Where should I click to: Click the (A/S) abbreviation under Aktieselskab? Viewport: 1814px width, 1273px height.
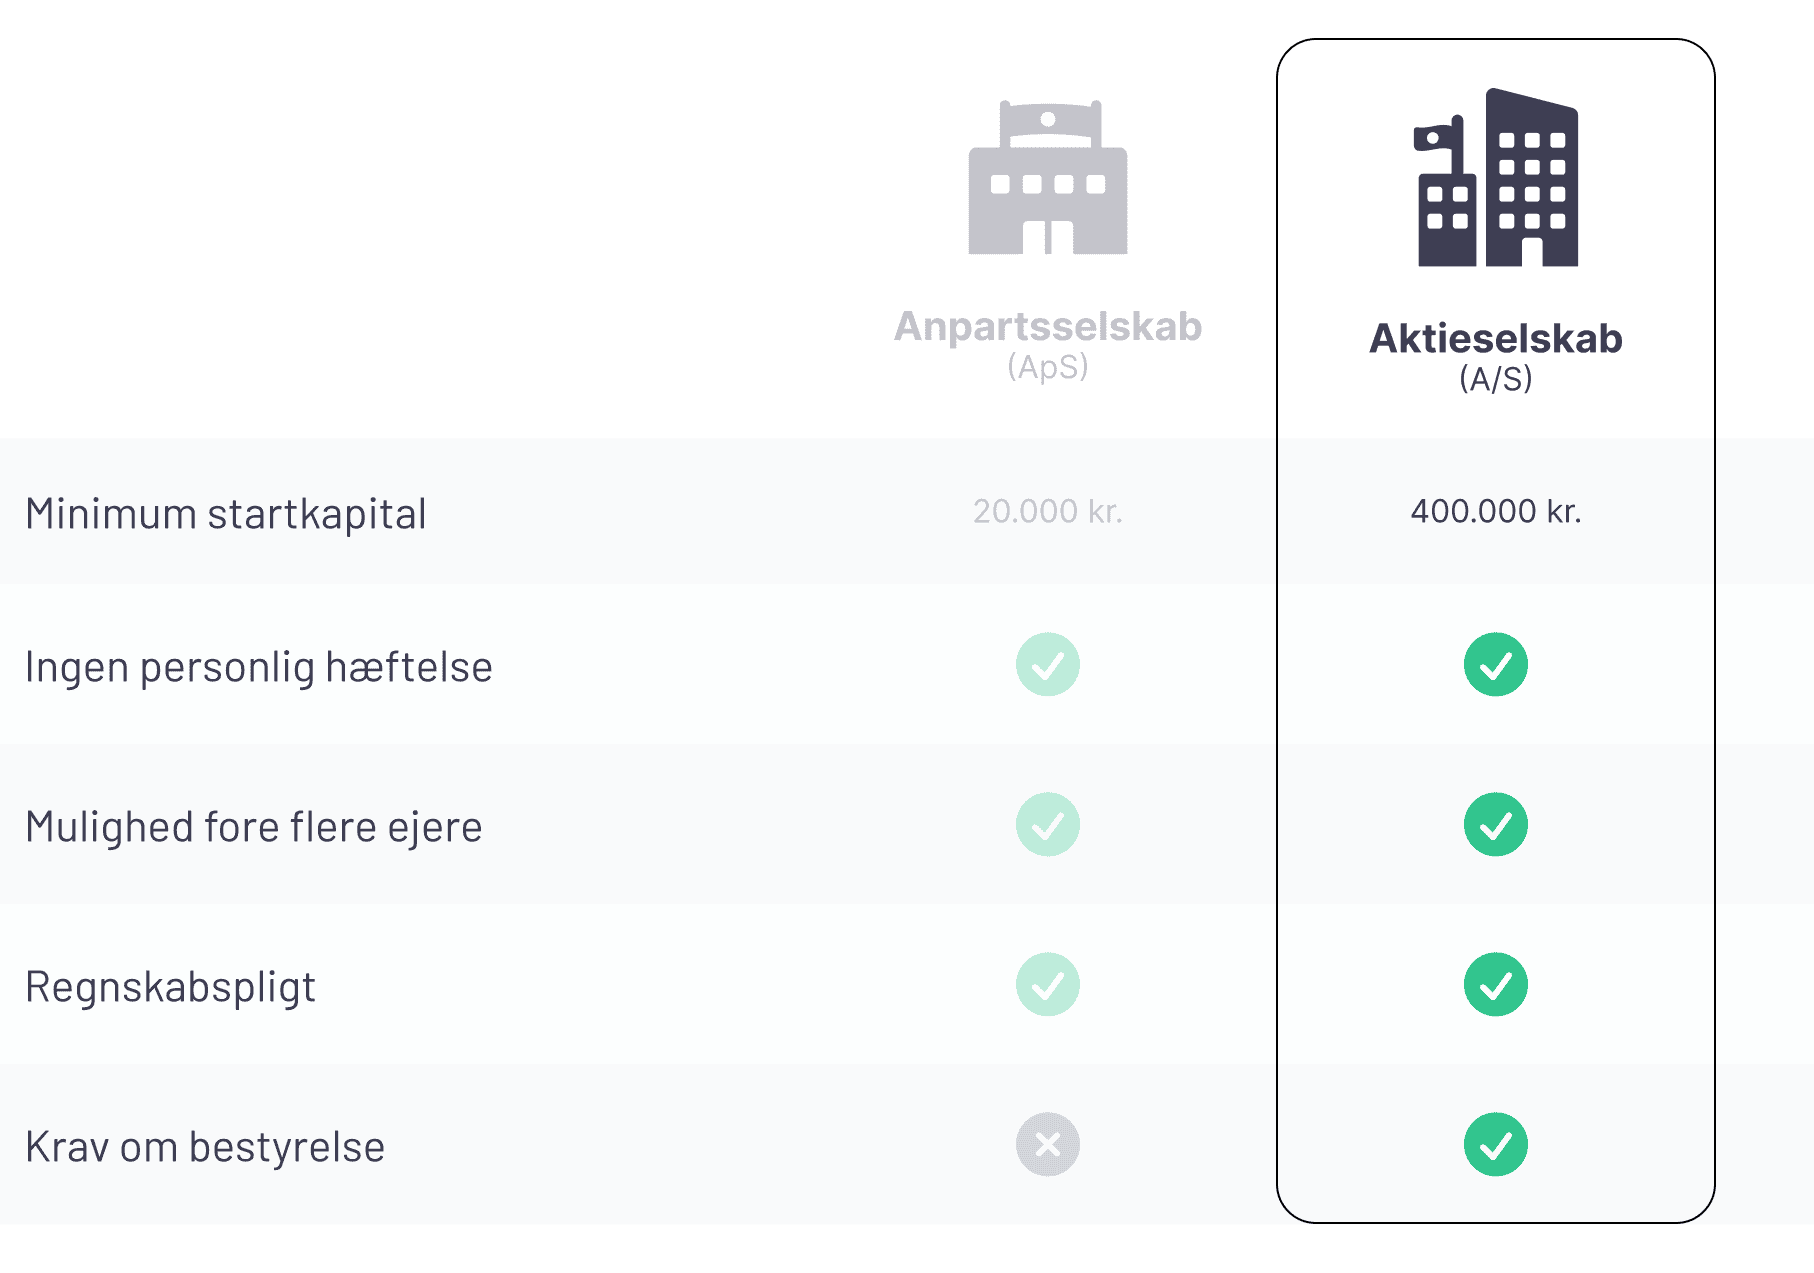click(1496, 379)
